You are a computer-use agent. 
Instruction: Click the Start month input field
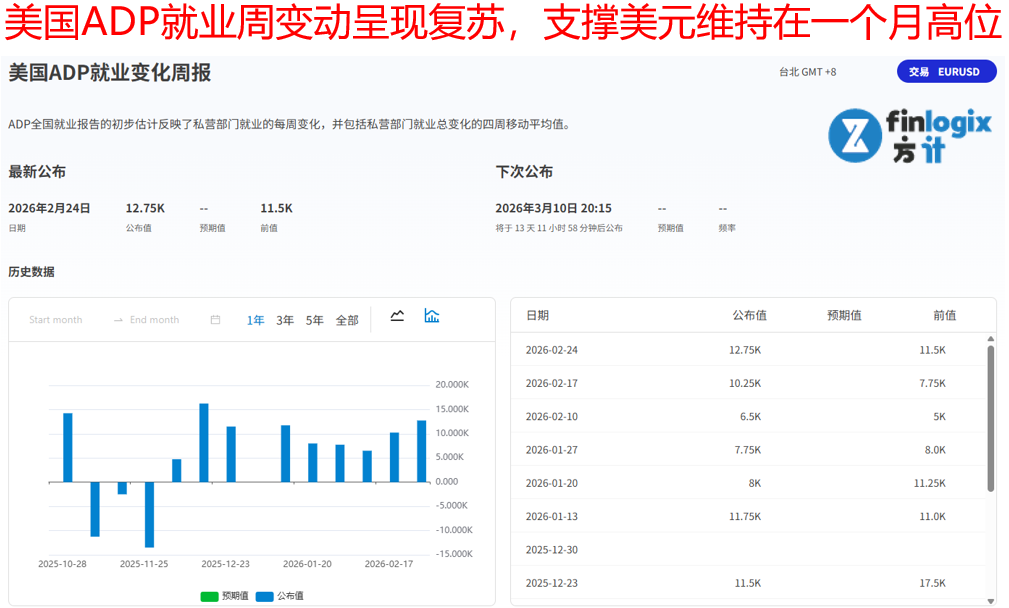[56, 320]
